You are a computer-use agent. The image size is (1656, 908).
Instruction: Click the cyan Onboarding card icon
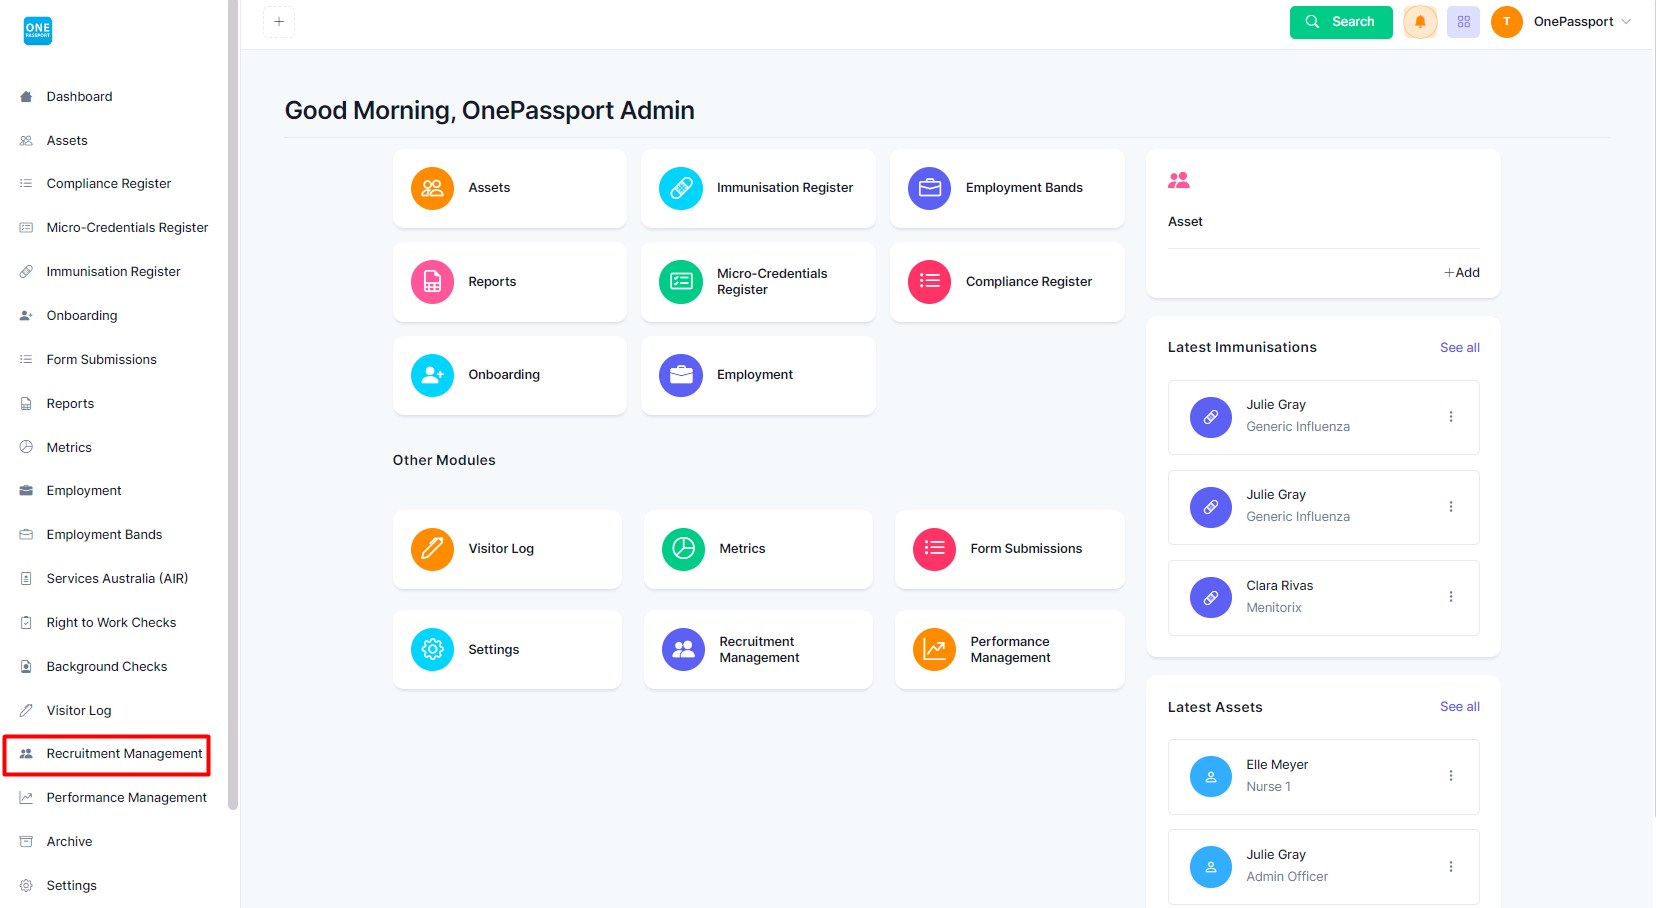tap(432, 375)
